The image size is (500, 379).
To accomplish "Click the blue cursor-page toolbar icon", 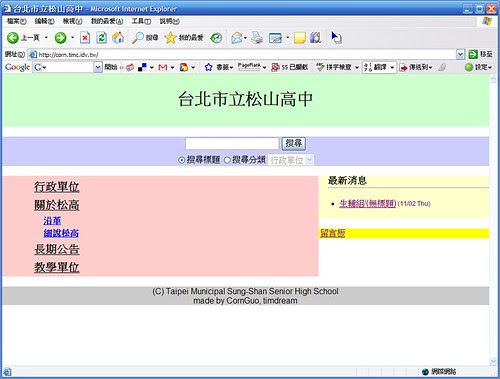I will tap(336, 37).
